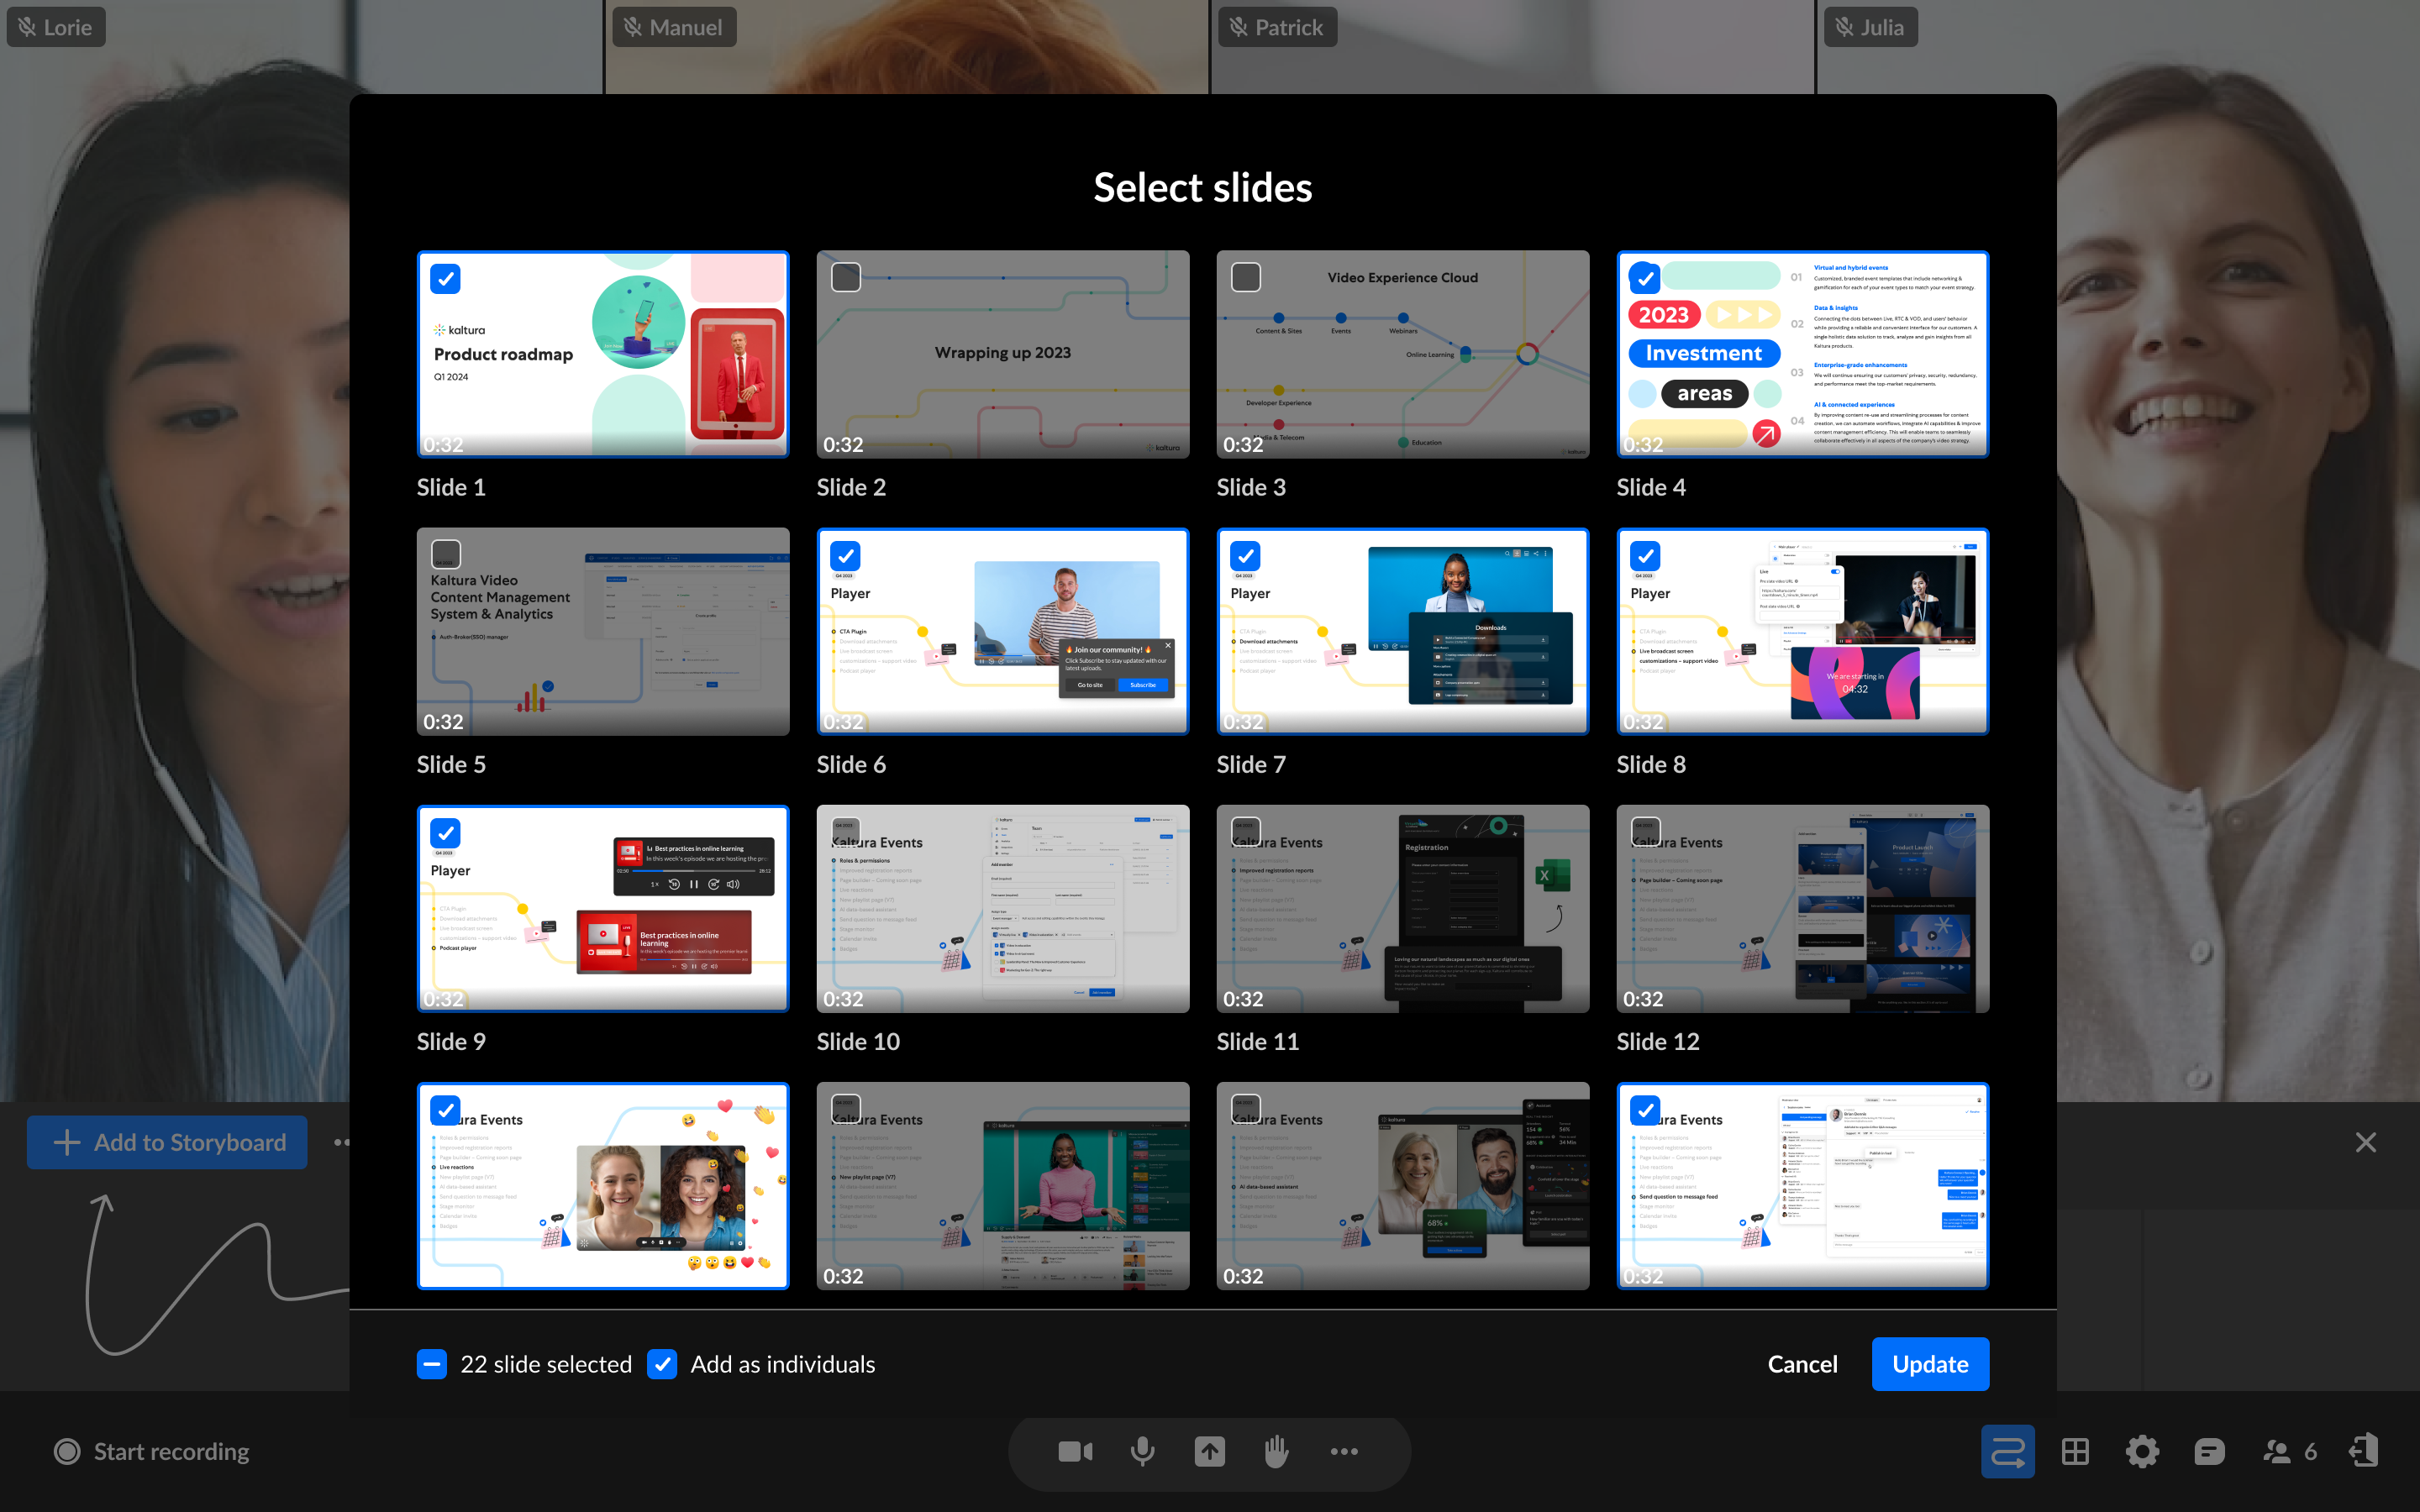This screenshot has width=2420, height=1512.
Task: Uncheck the Slide 4 checkbox
Action: (x=1645, y=278)
